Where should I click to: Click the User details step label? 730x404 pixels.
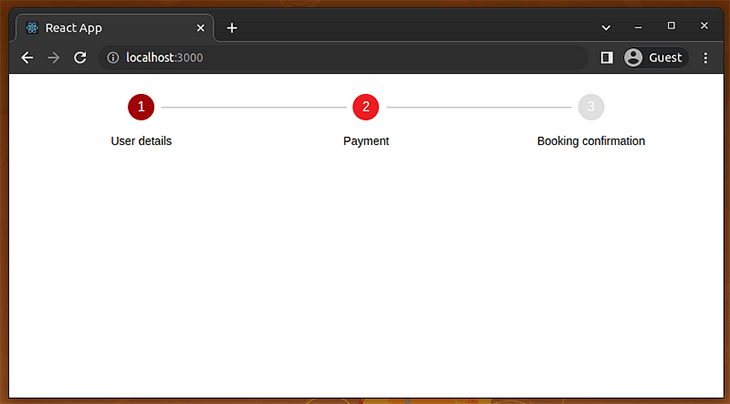tap(141, 141)
